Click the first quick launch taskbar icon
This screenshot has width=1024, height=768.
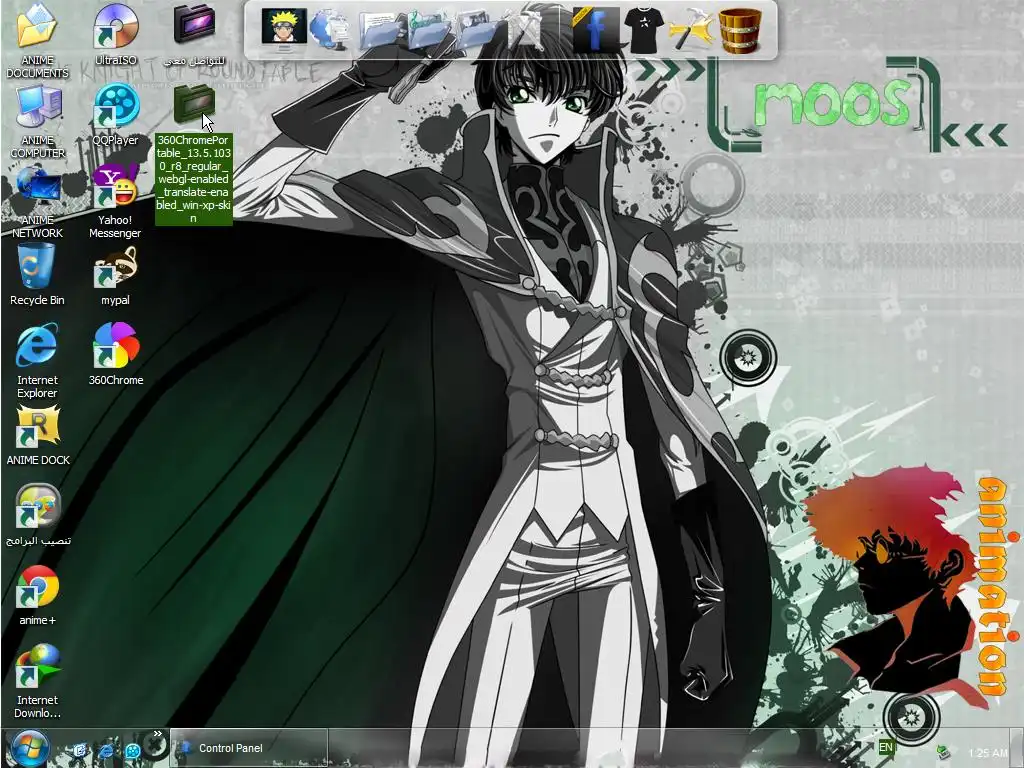79,751
